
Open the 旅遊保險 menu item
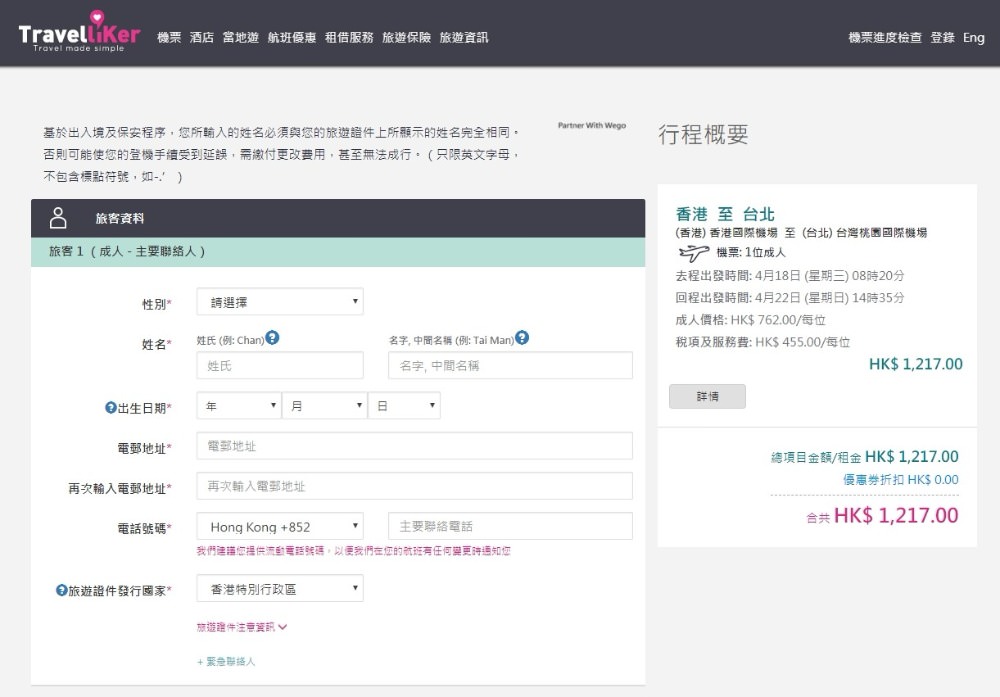coord(406,38)
